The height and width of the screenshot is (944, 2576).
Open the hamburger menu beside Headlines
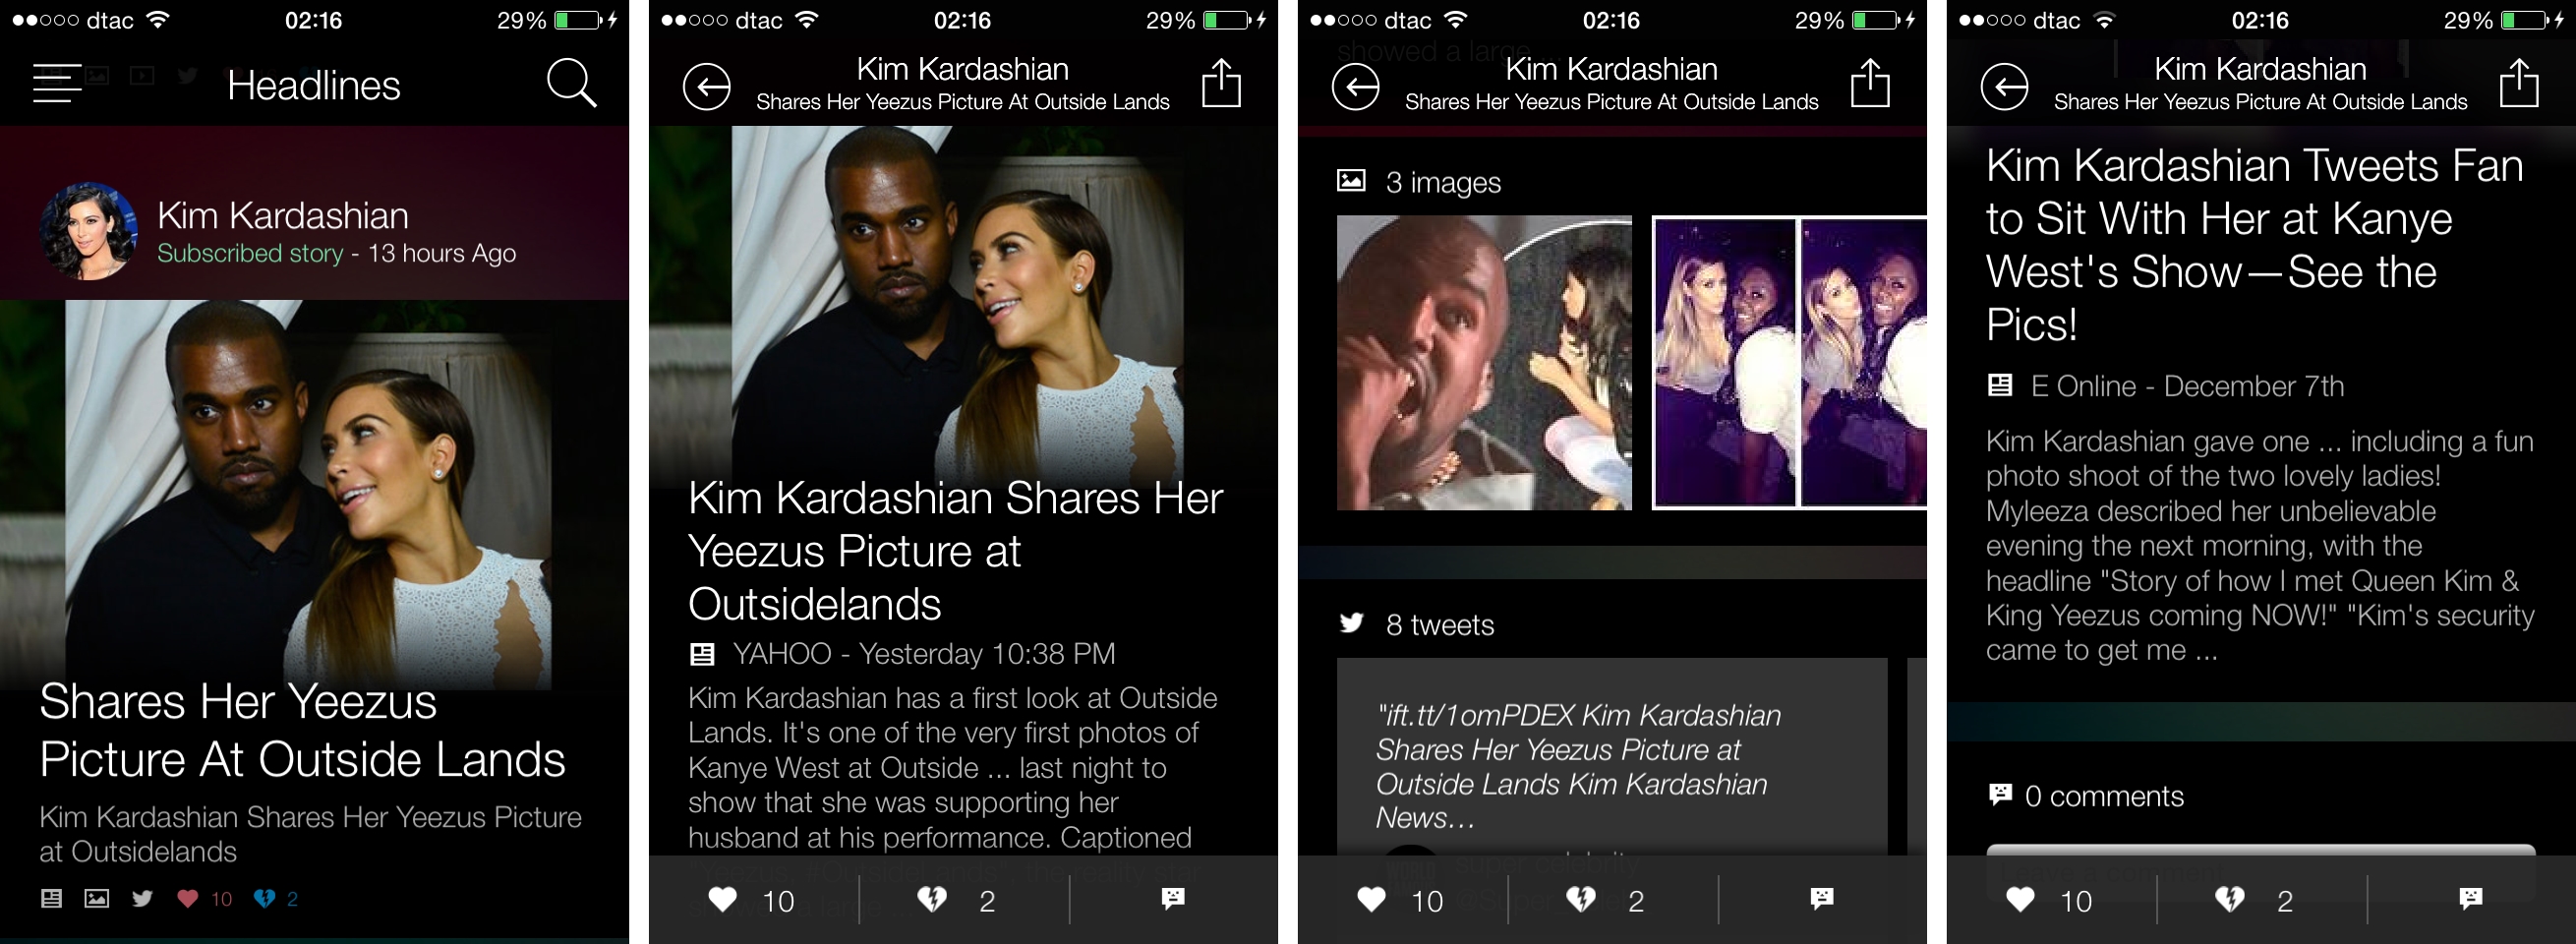(x=57, y=84)
